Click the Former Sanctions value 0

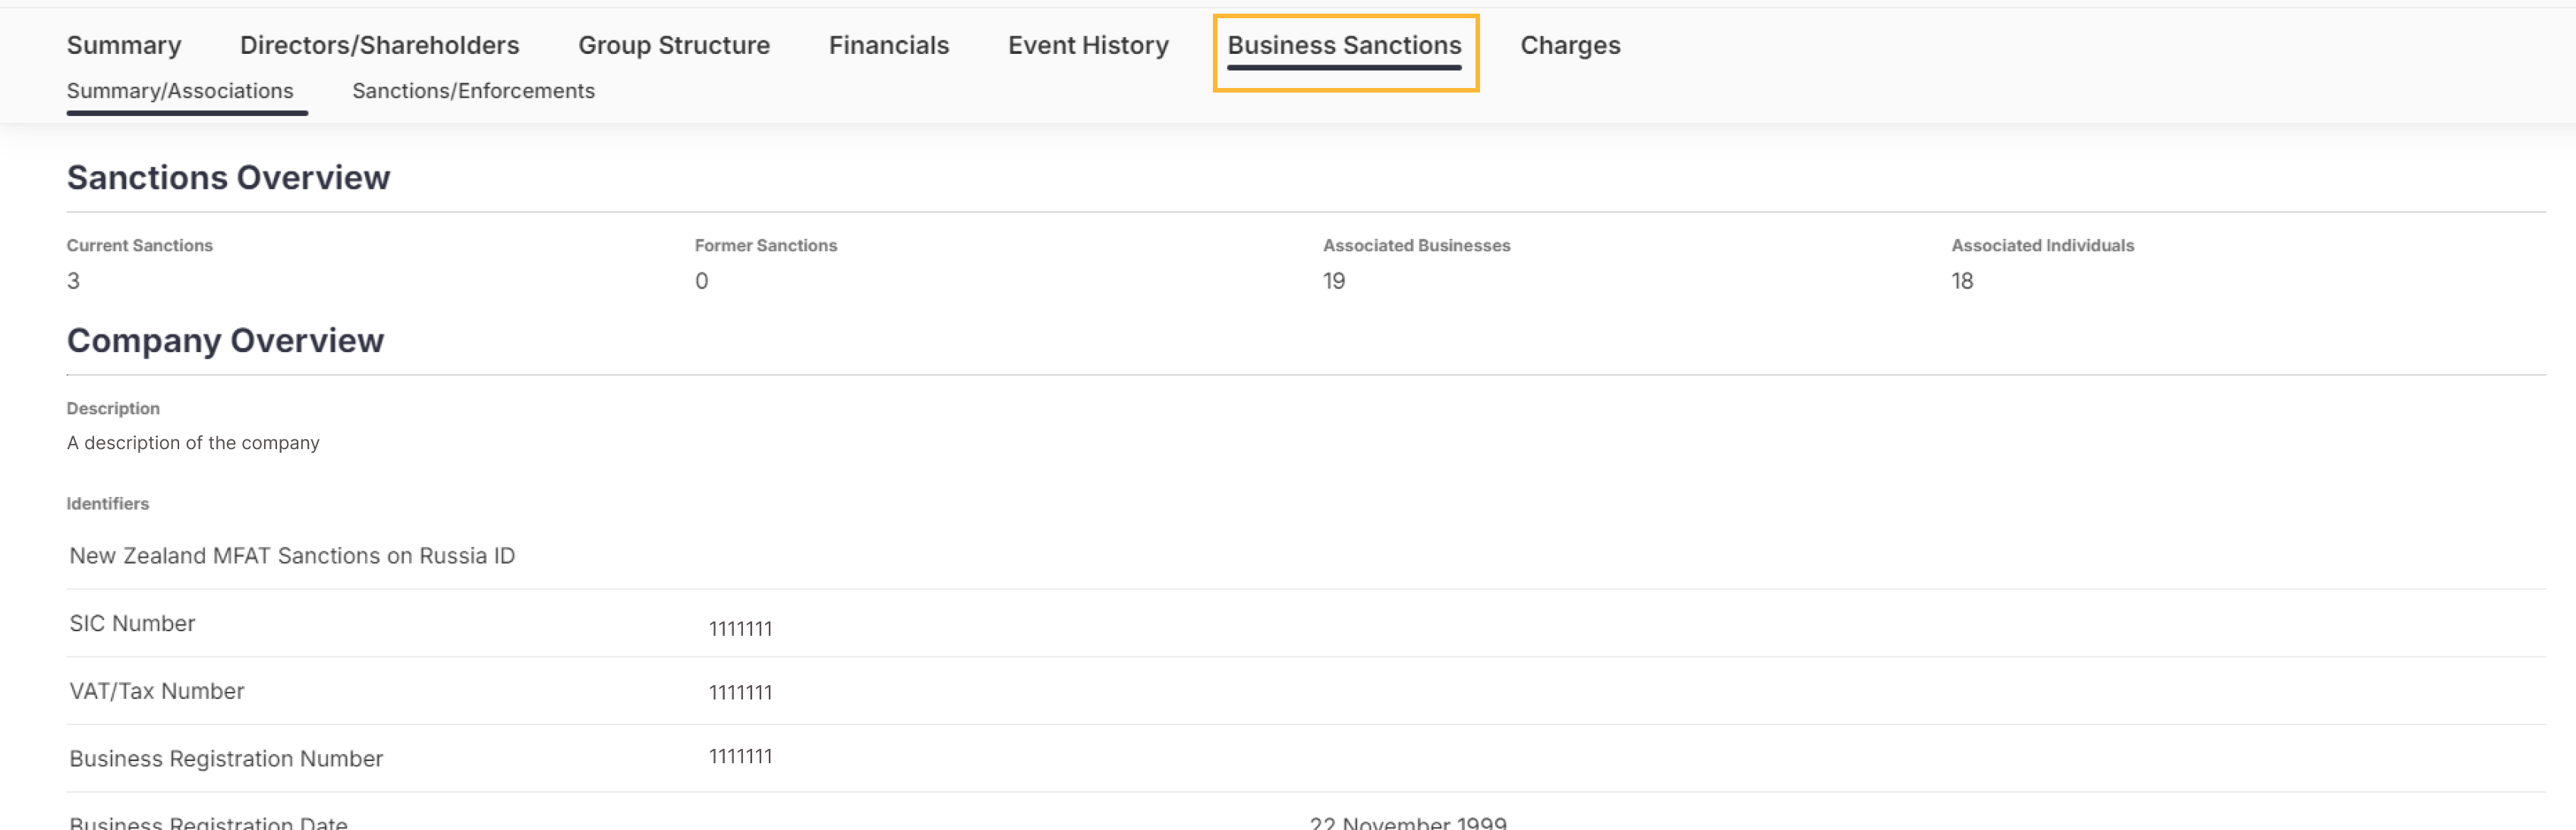[701, 281]
